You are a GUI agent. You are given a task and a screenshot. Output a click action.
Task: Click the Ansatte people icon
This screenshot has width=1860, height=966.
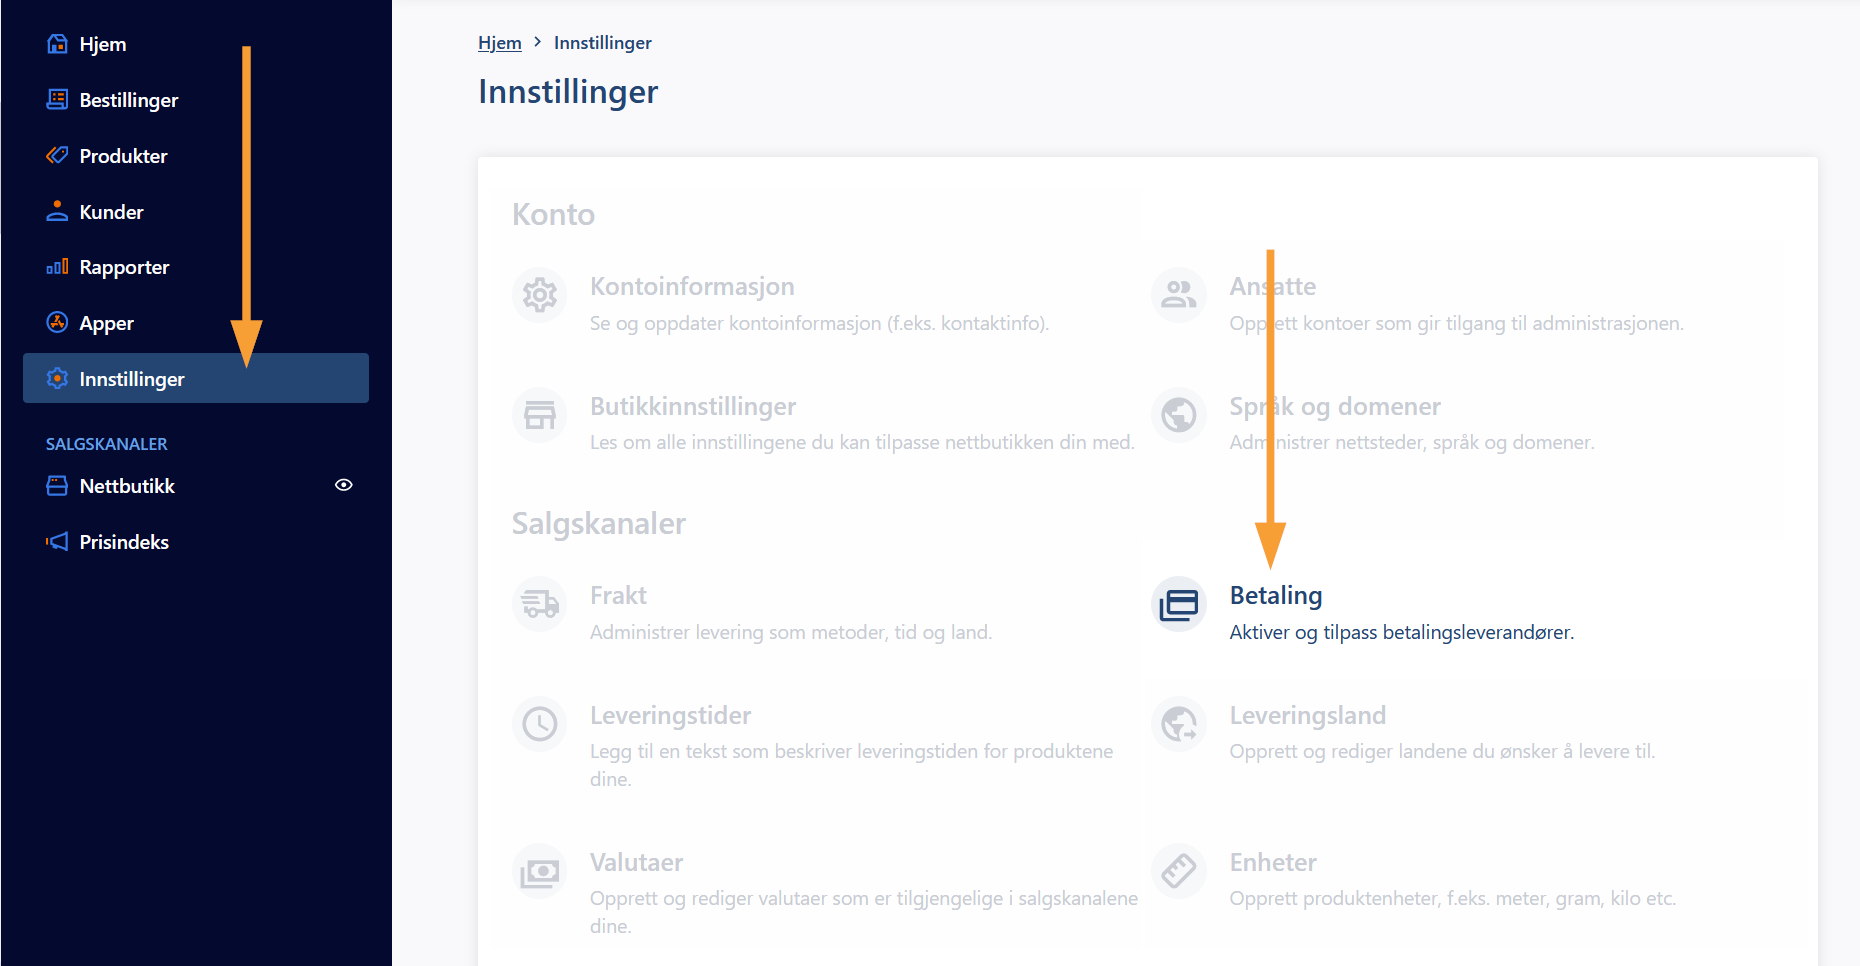1179,295
